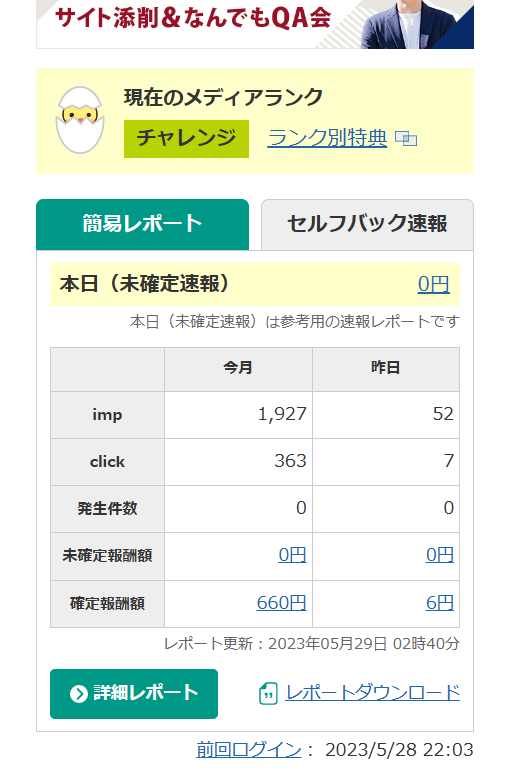Switch to the 簡易レポート tab

pyautogui.click(x=142, y=224)
